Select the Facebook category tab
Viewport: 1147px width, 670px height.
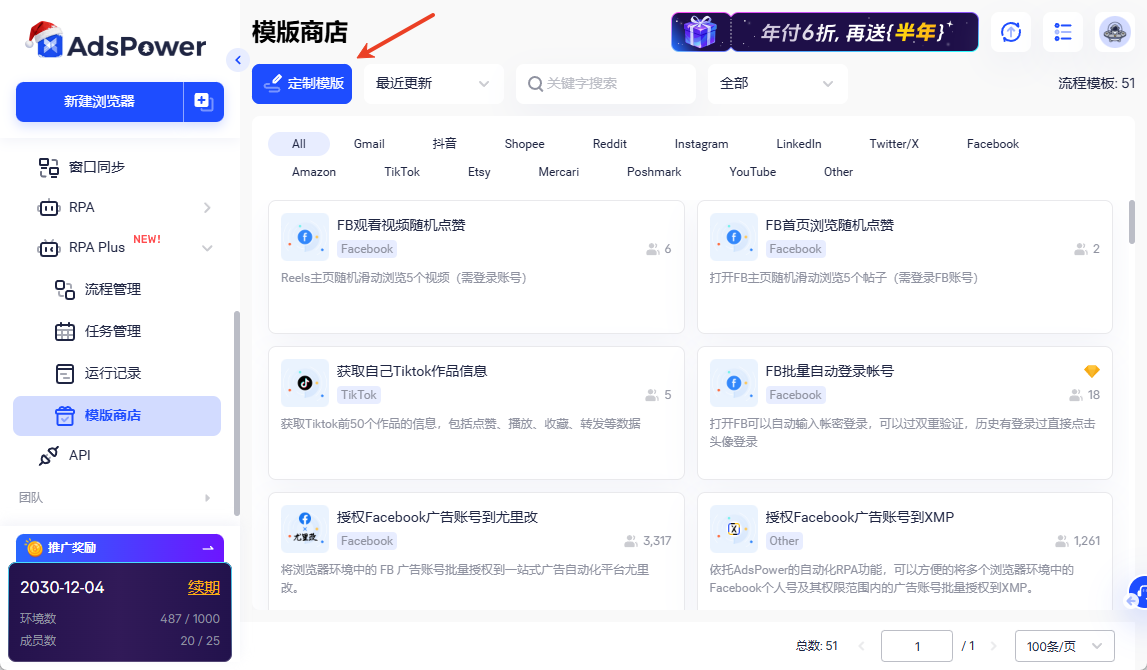pos(992,143)
